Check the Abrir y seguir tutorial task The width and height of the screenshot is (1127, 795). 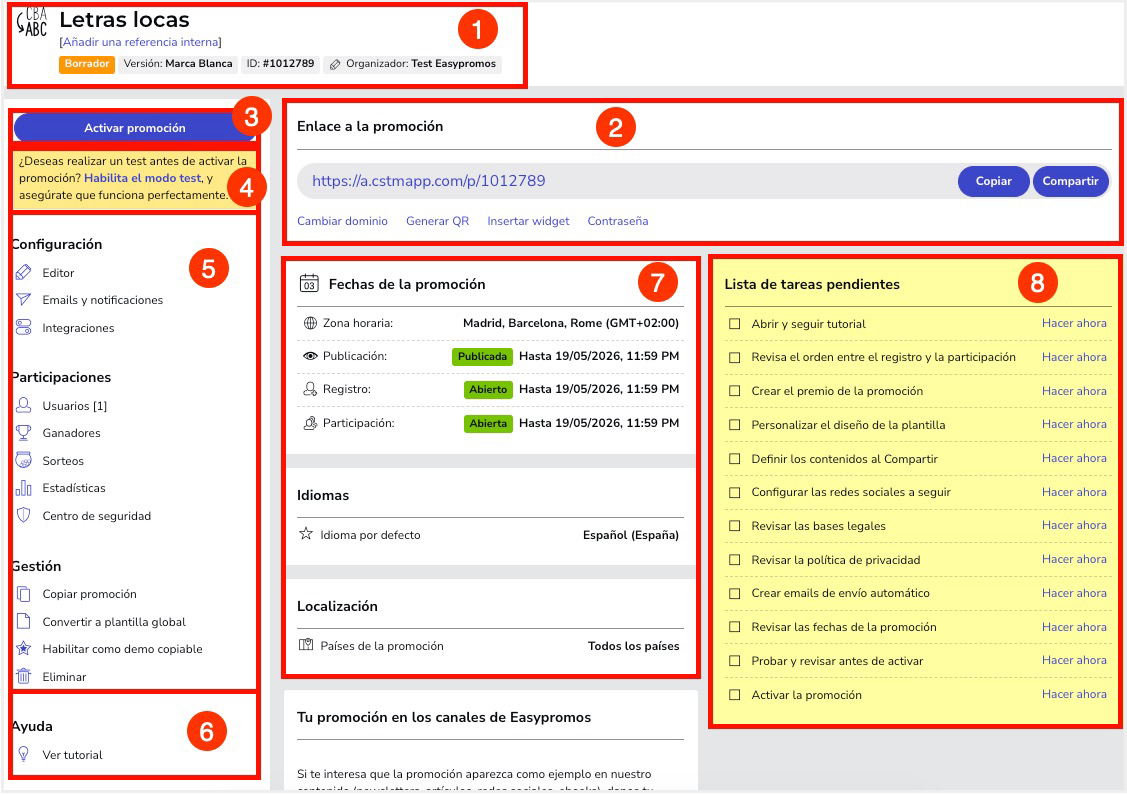pos(735,324)
